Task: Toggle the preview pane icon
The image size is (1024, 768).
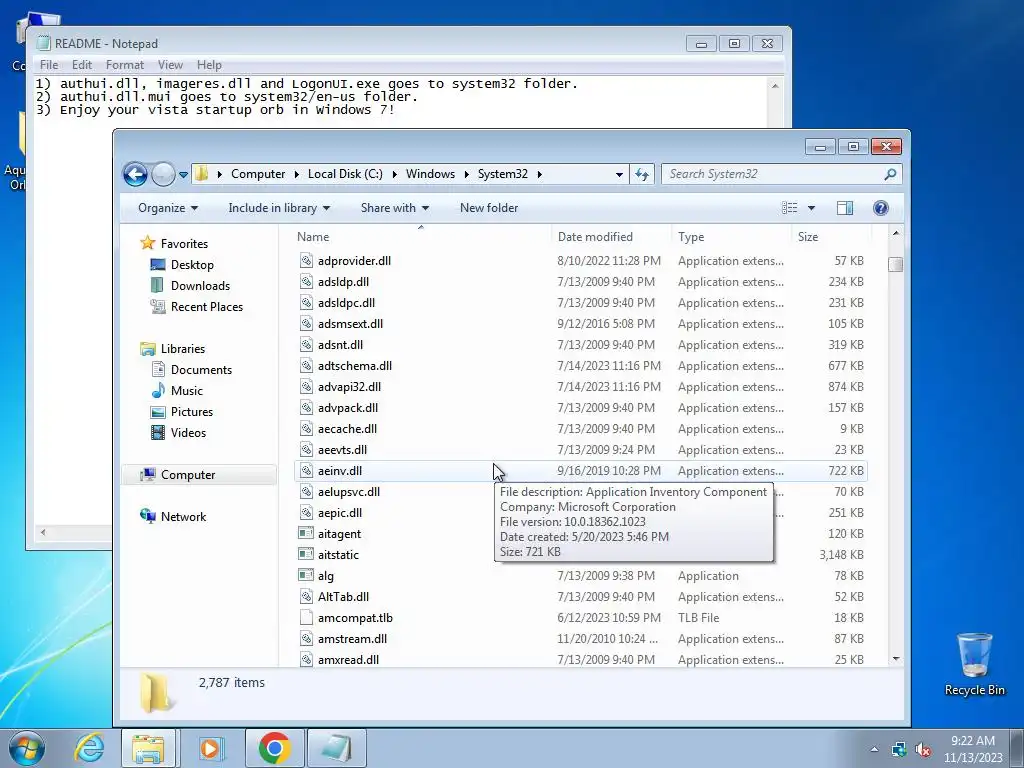Action: click(844, 208)
